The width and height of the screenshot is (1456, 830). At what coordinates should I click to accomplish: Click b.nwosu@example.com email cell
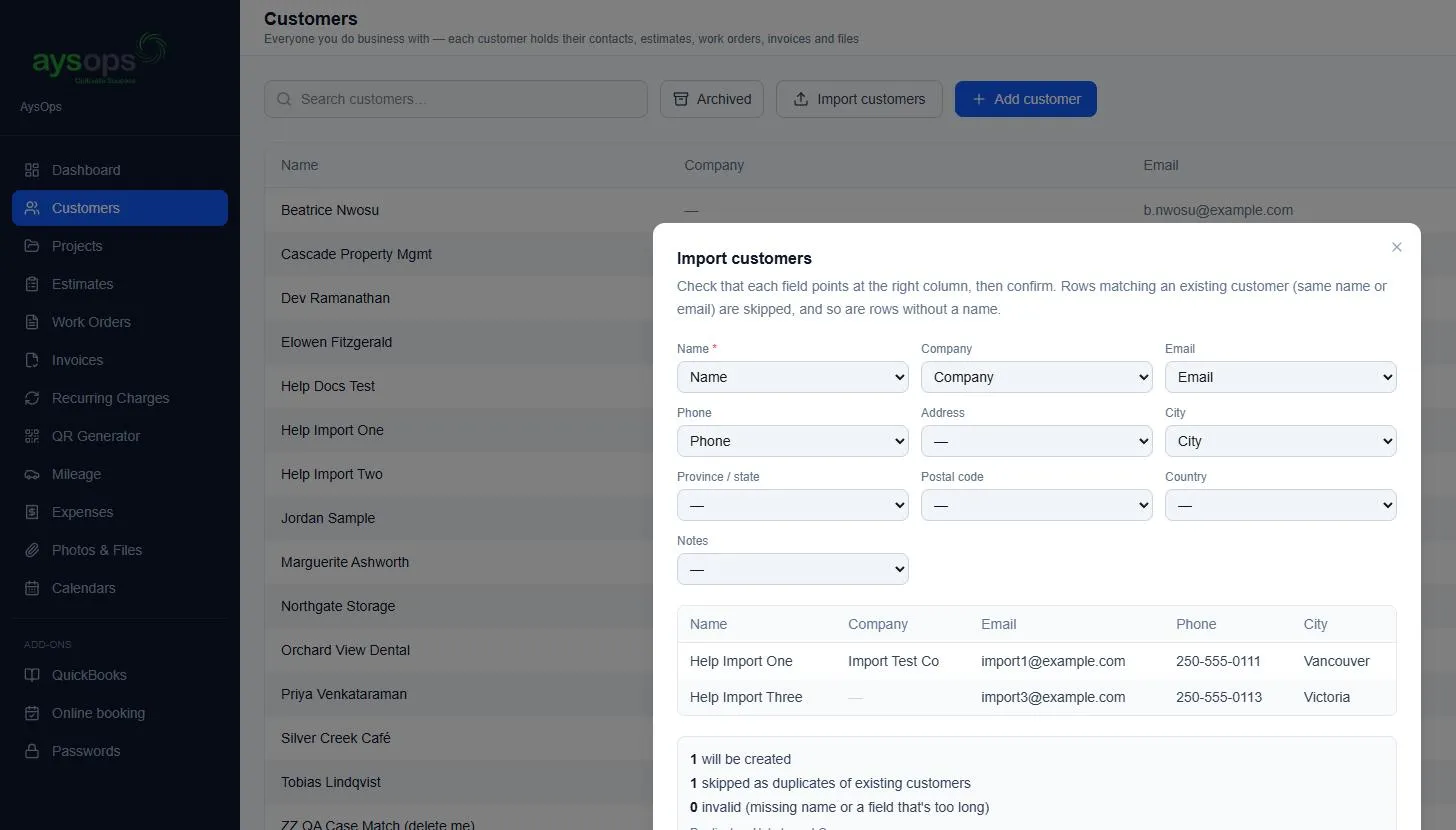click(x=1218, y=210)
